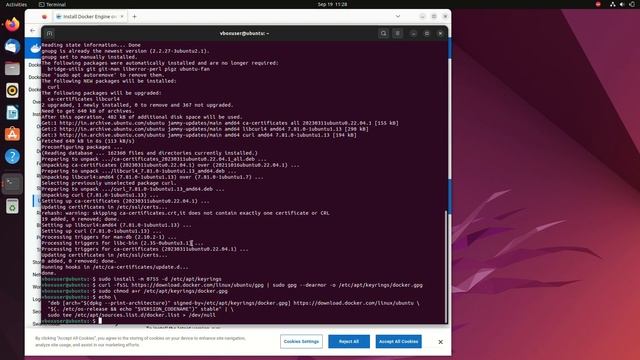Open the Terminal app menu in top bar
The image size is (640, 360).
(52, 4)
